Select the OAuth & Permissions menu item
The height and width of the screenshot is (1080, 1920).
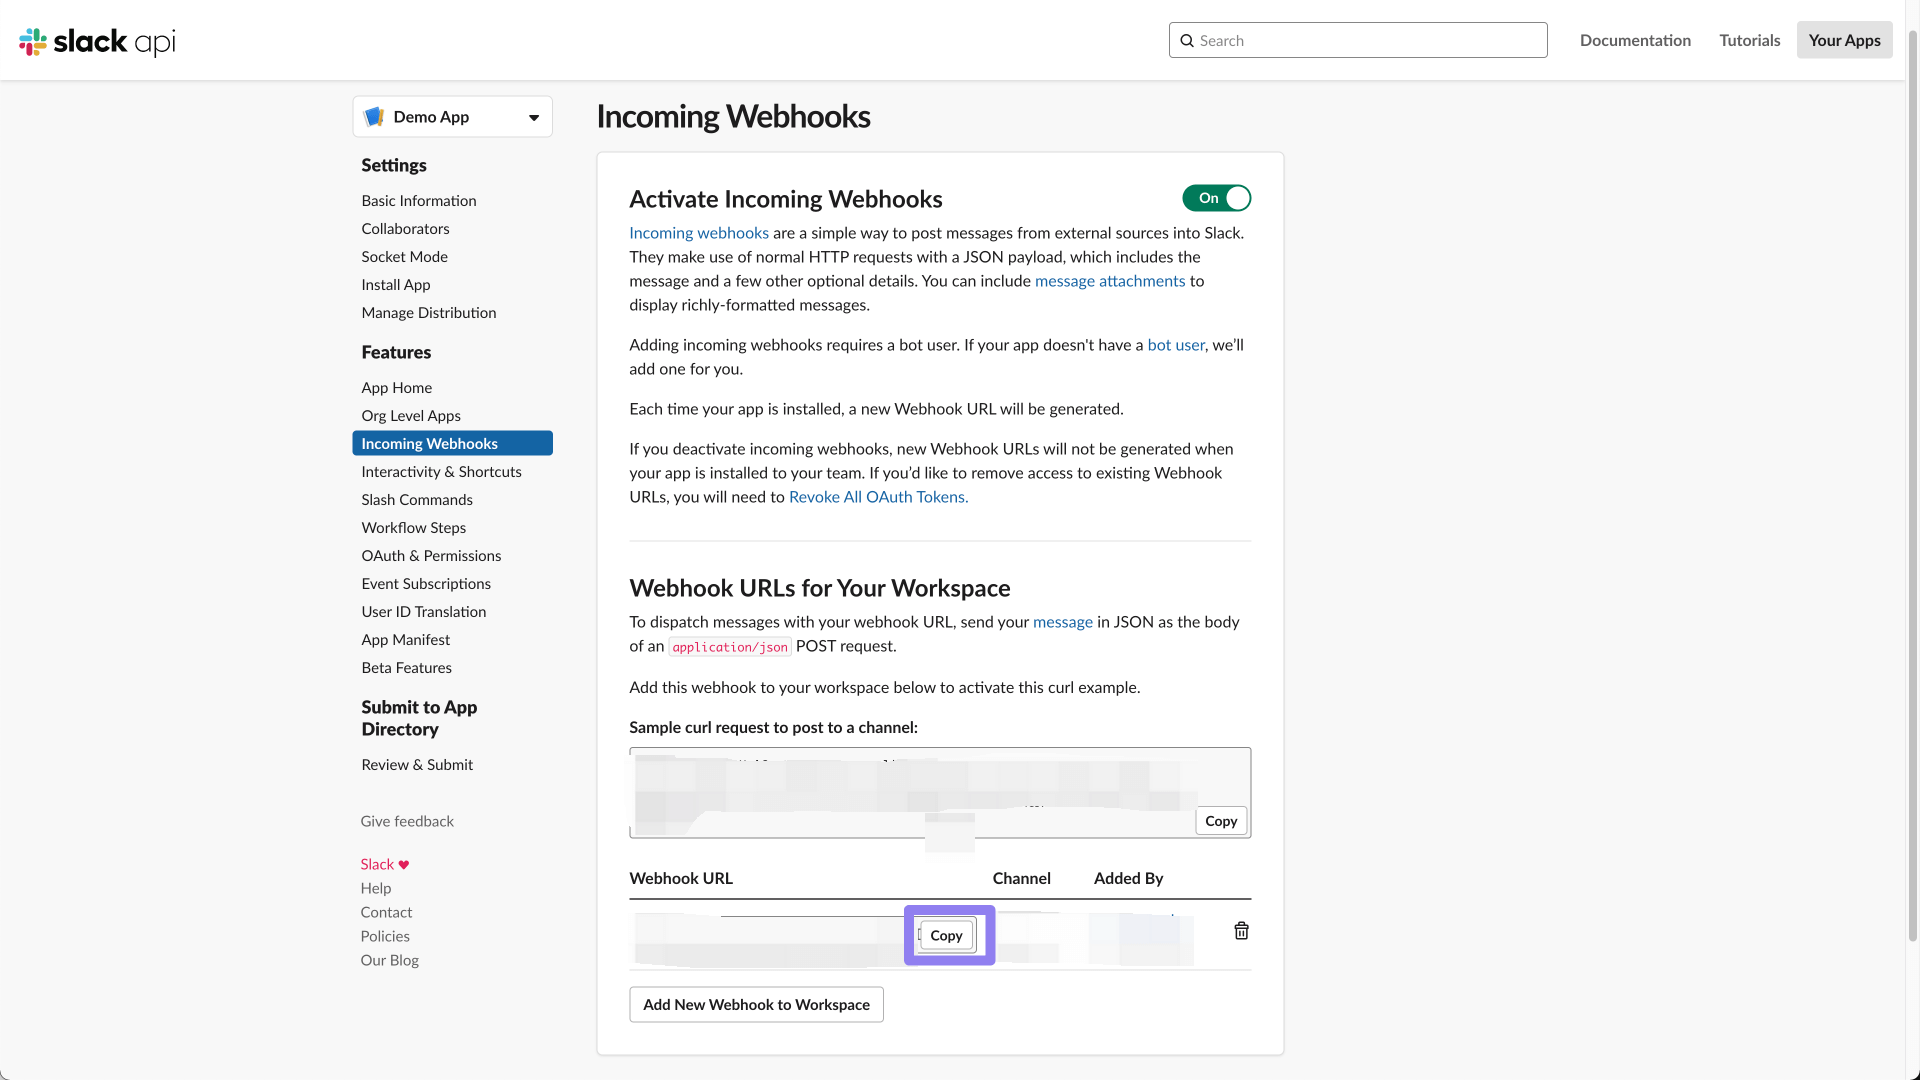click(x=431, y=555)
